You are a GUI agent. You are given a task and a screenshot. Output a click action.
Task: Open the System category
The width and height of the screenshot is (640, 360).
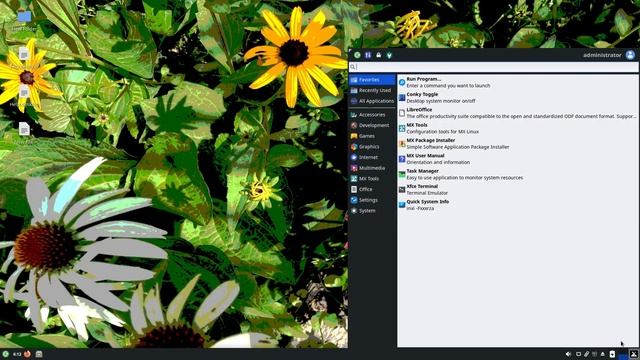coord(372,211)
